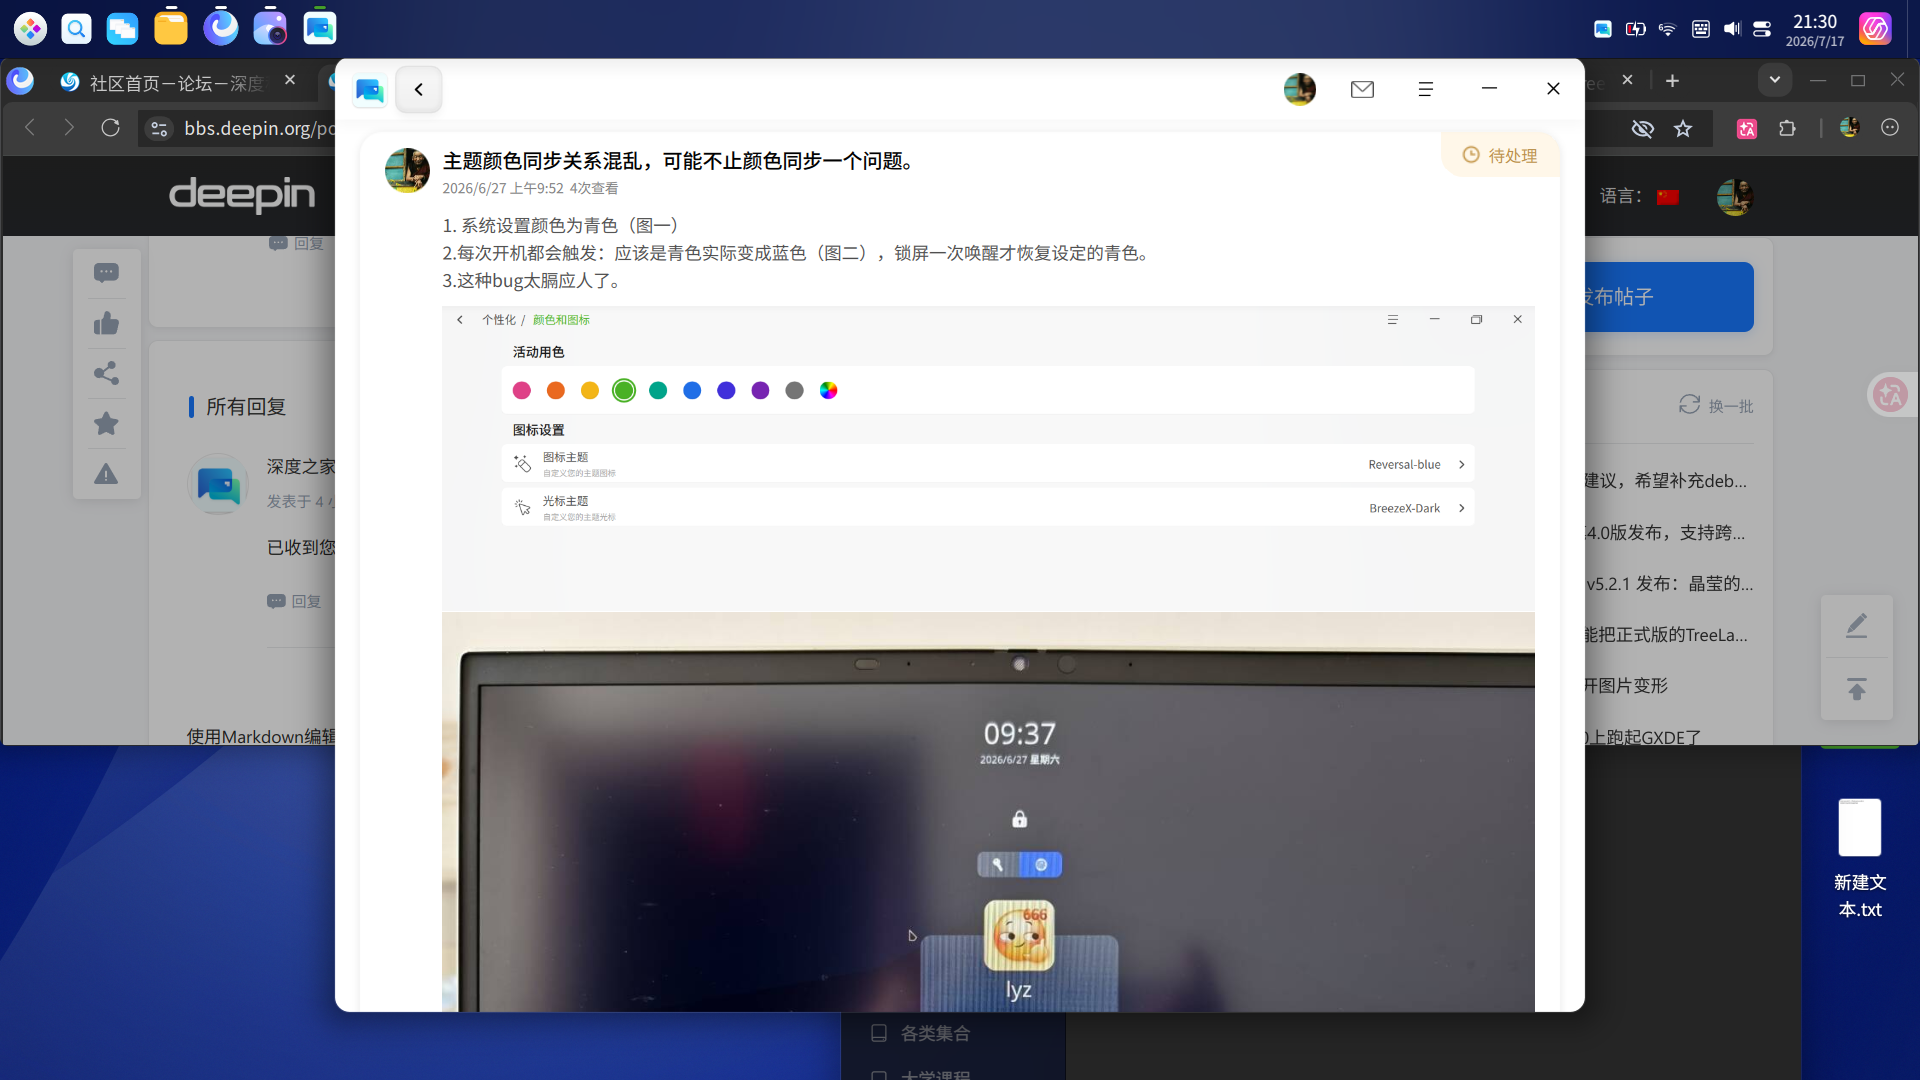1920x1080 pixels.
Task: Click the back-to-top arrow button
Action: [x=1857, y=689]
